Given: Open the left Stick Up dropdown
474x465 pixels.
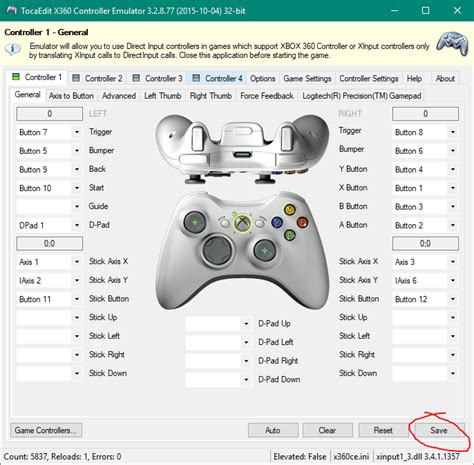Looking at the screenshot, I should (49, 317).
